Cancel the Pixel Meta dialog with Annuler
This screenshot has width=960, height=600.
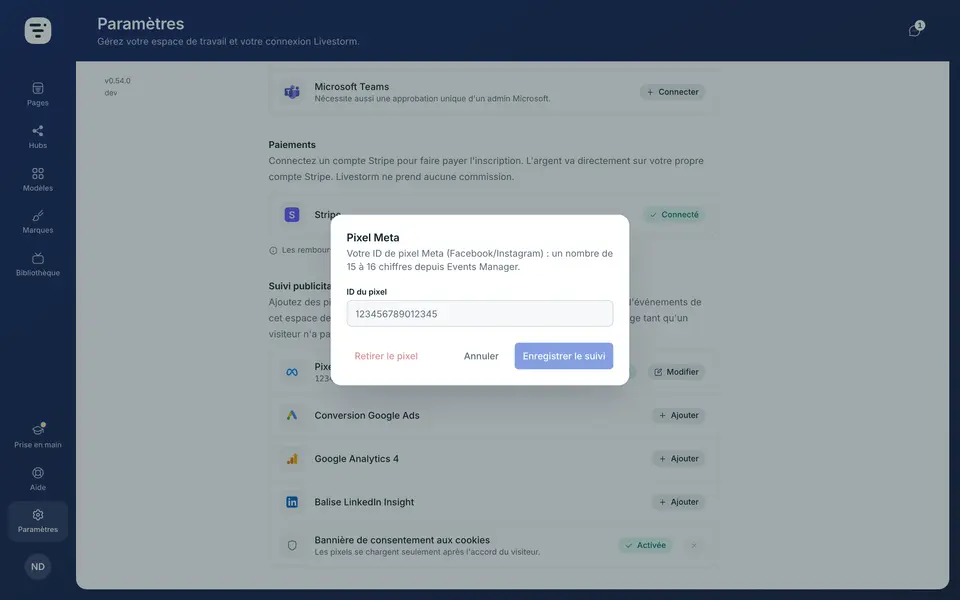(481, 356)
